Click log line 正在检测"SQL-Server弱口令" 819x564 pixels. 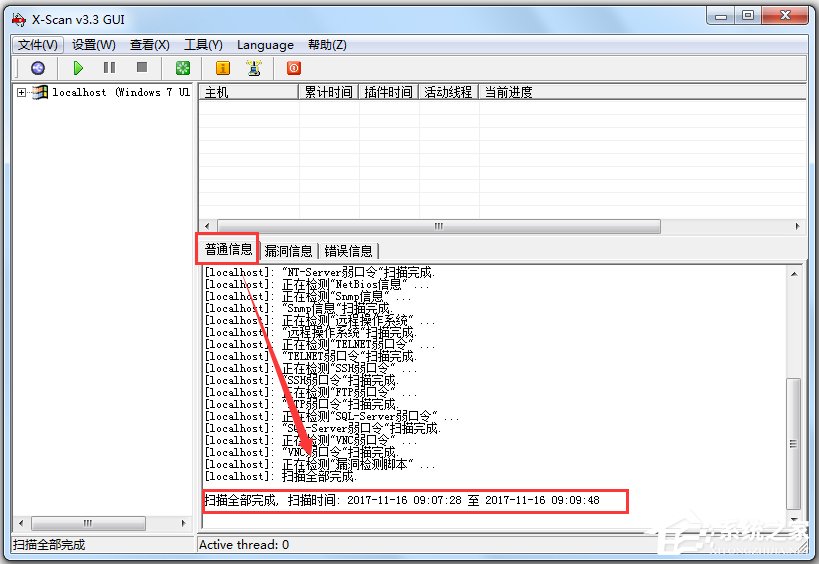pos(332,416)
